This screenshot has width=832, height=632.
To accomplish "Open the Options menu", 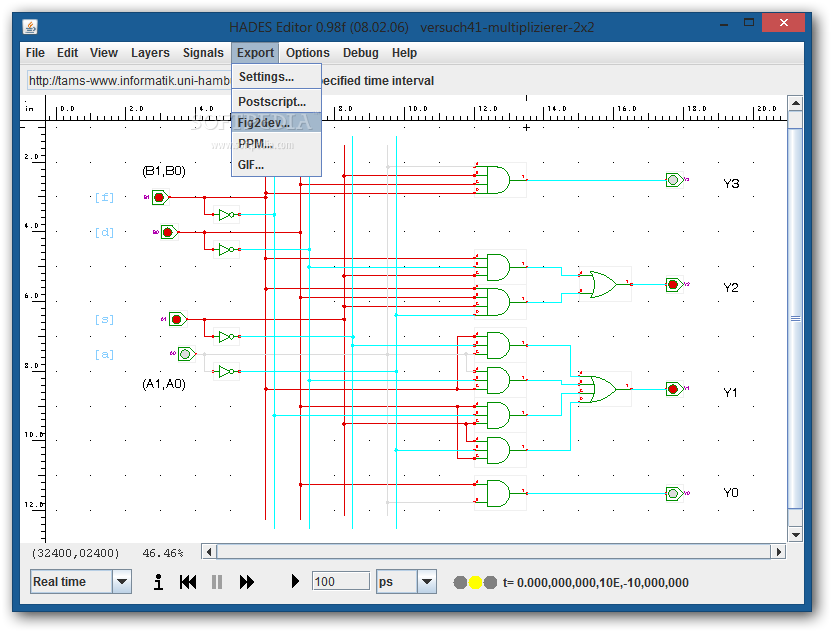I will point(308,53).
